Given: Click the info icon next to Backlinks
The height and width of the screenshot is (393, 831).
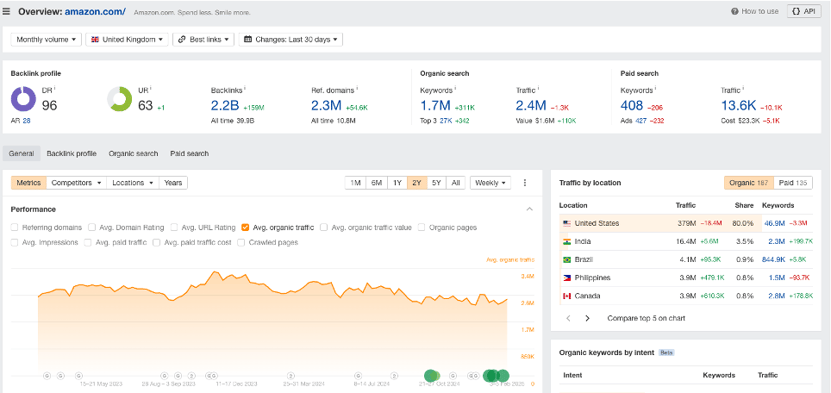Looking at the screenshot, I should point(246,88).
